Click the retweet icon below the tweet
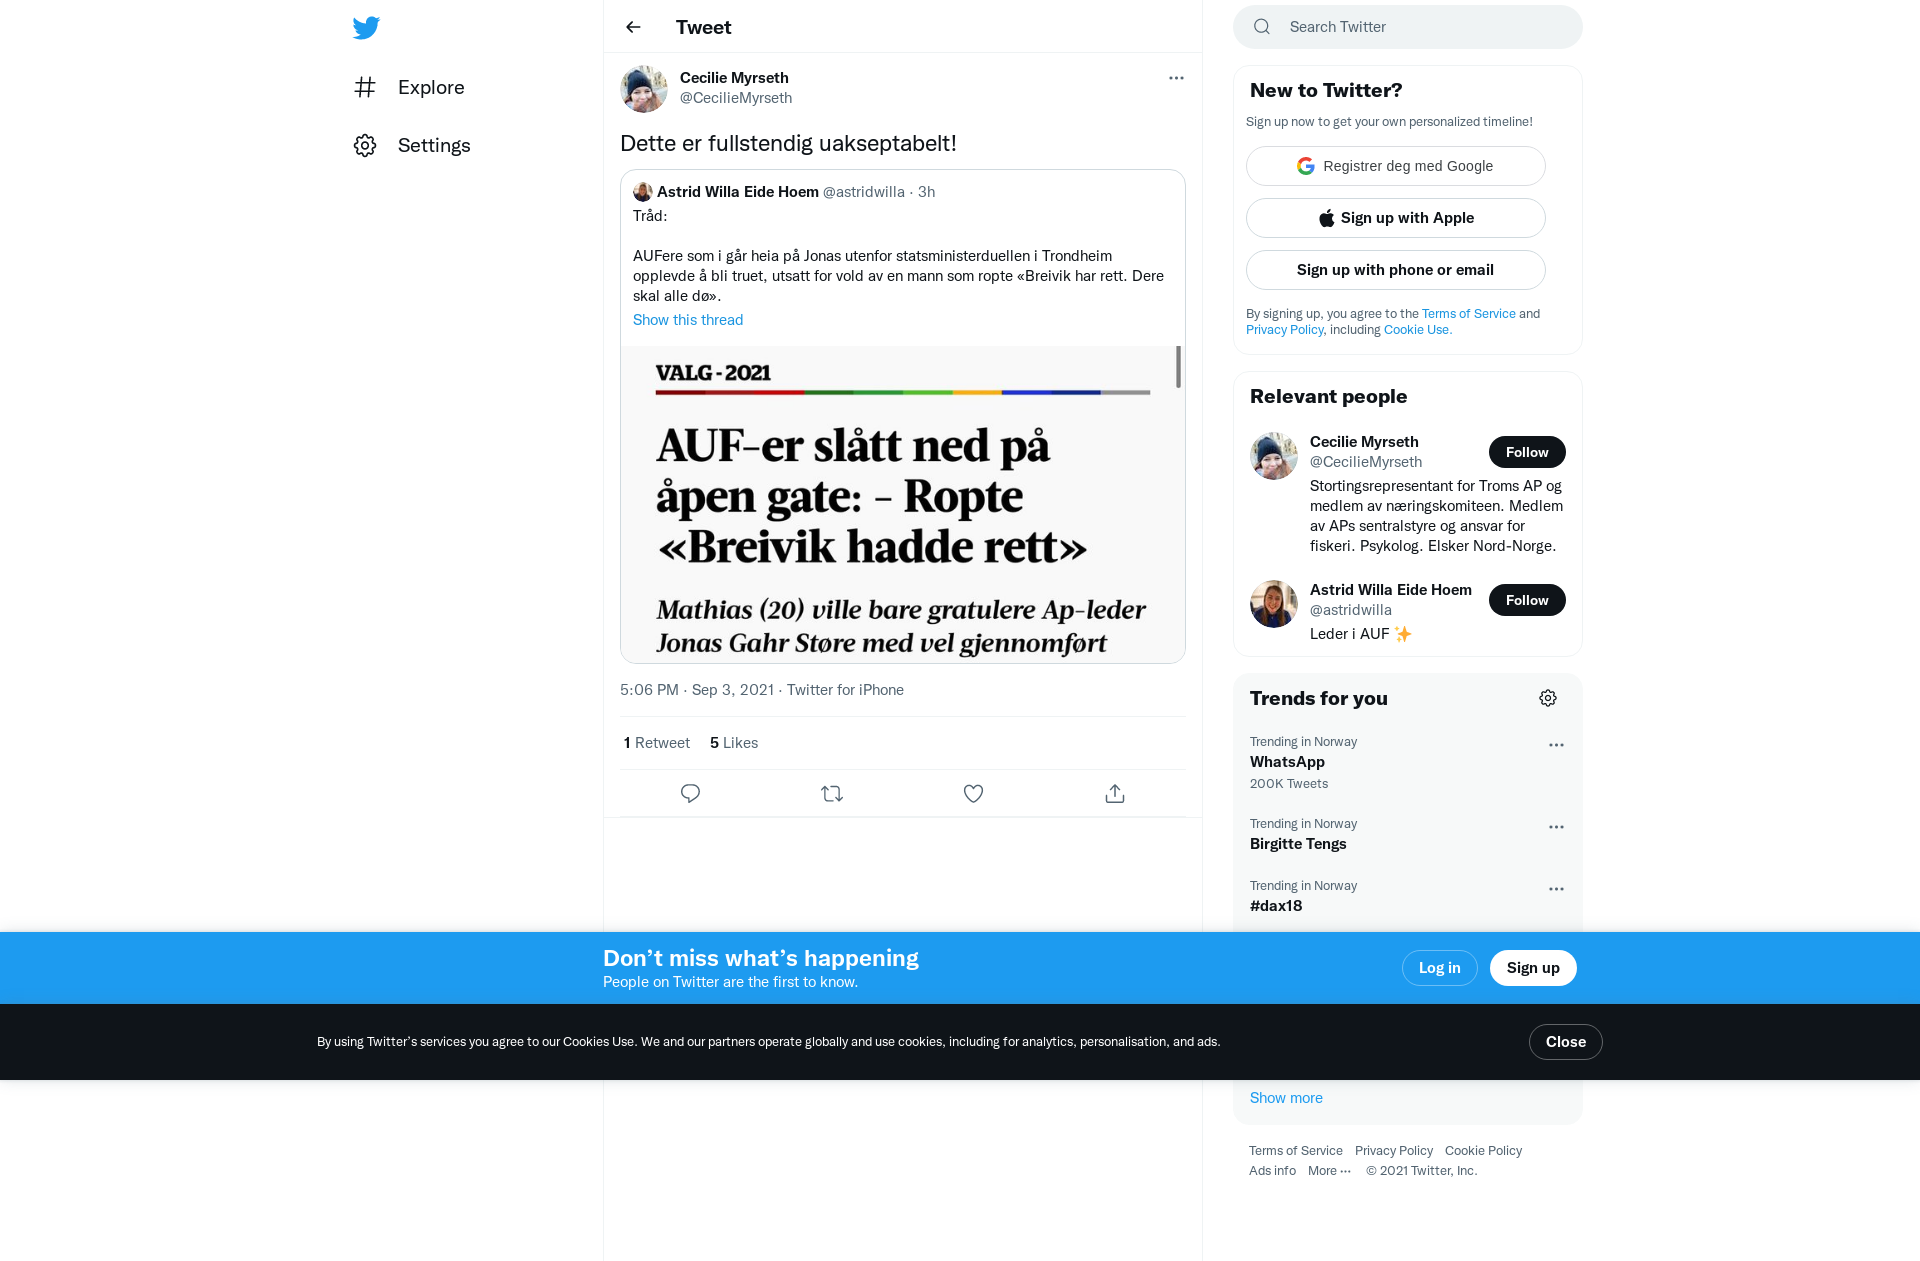The width and height of the screenshot is (1920, 1261). 832,793
